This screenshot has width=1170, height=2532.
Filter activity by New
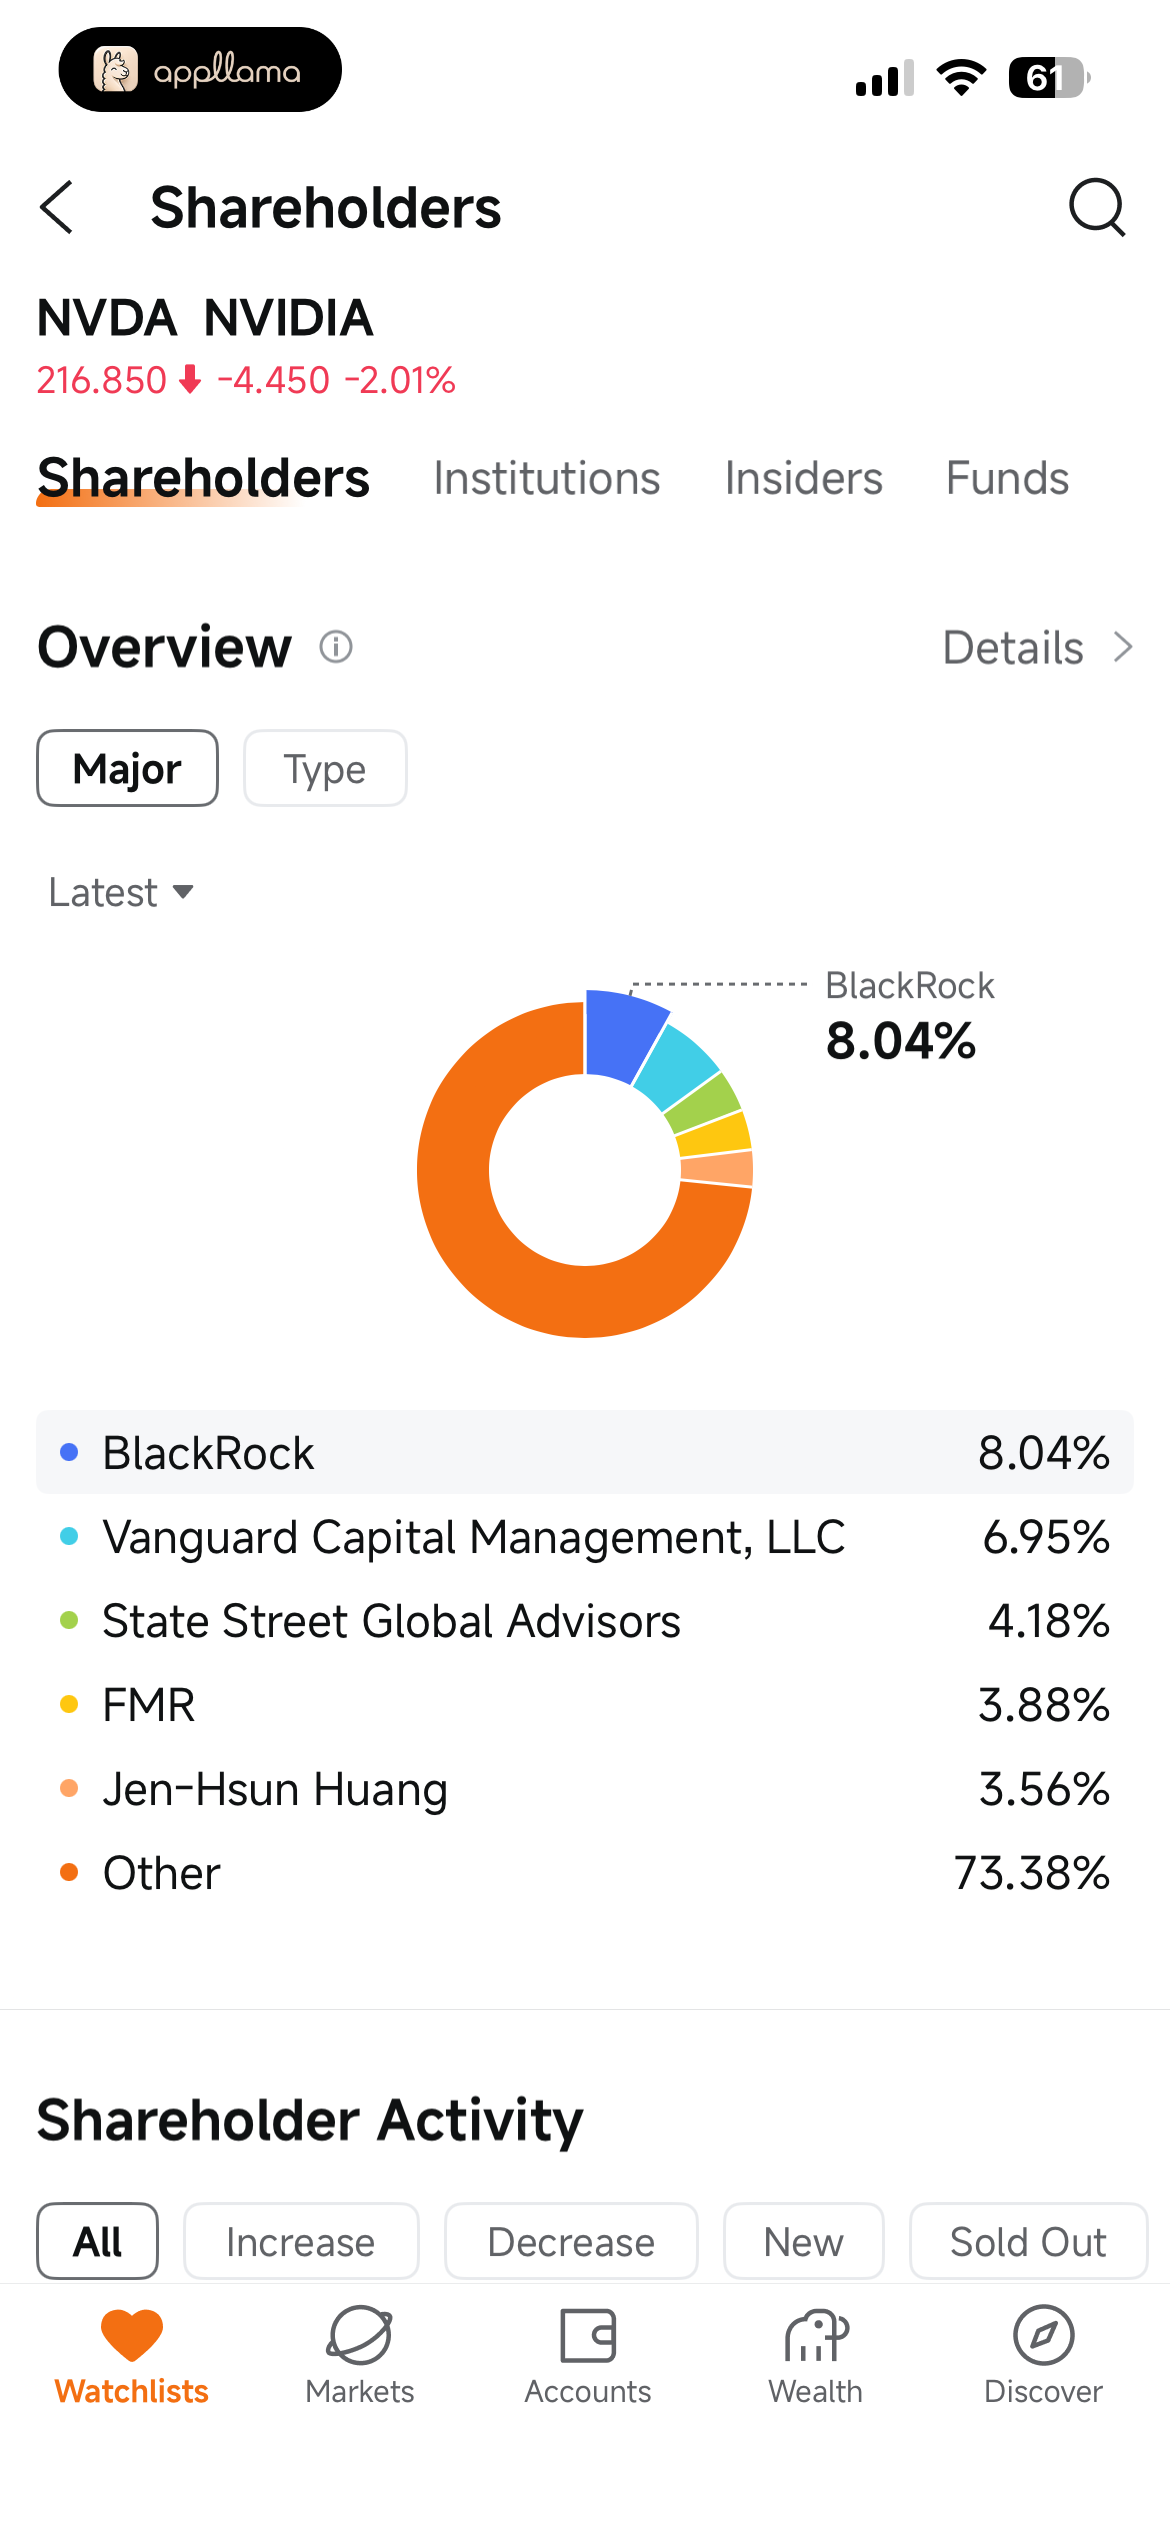click(804, 2241)
